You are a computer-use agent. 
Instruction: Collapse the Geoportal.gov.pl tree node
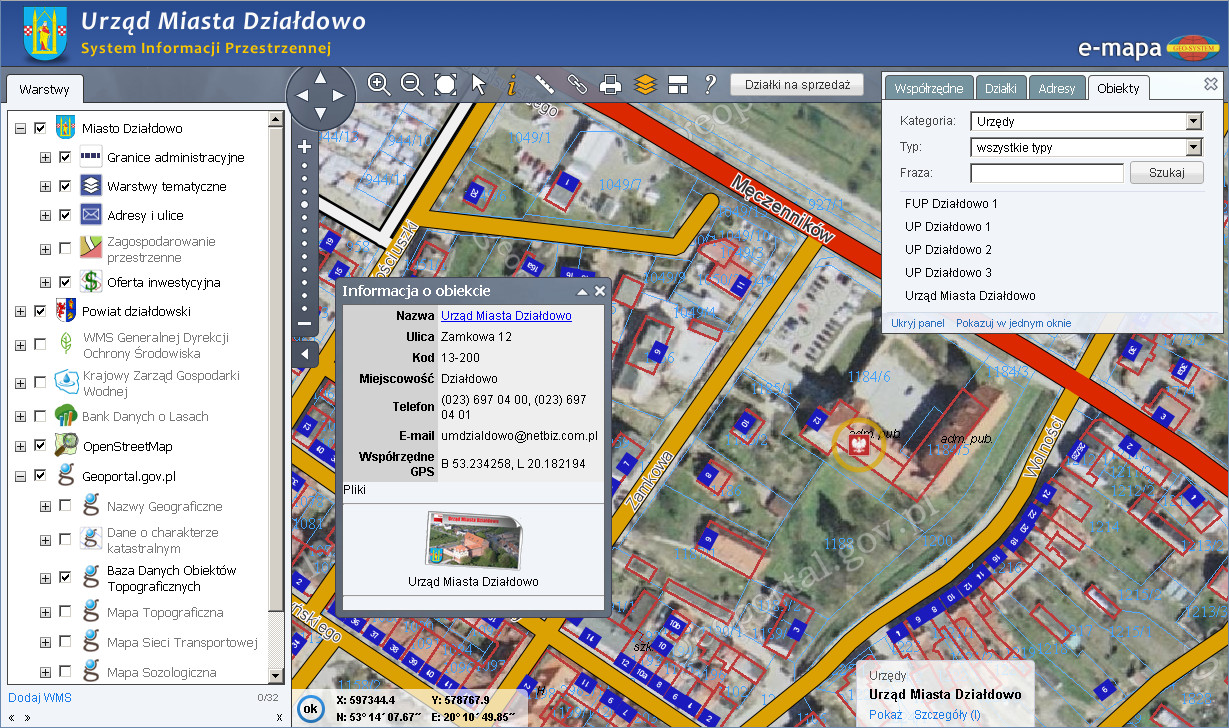(20, 476)
